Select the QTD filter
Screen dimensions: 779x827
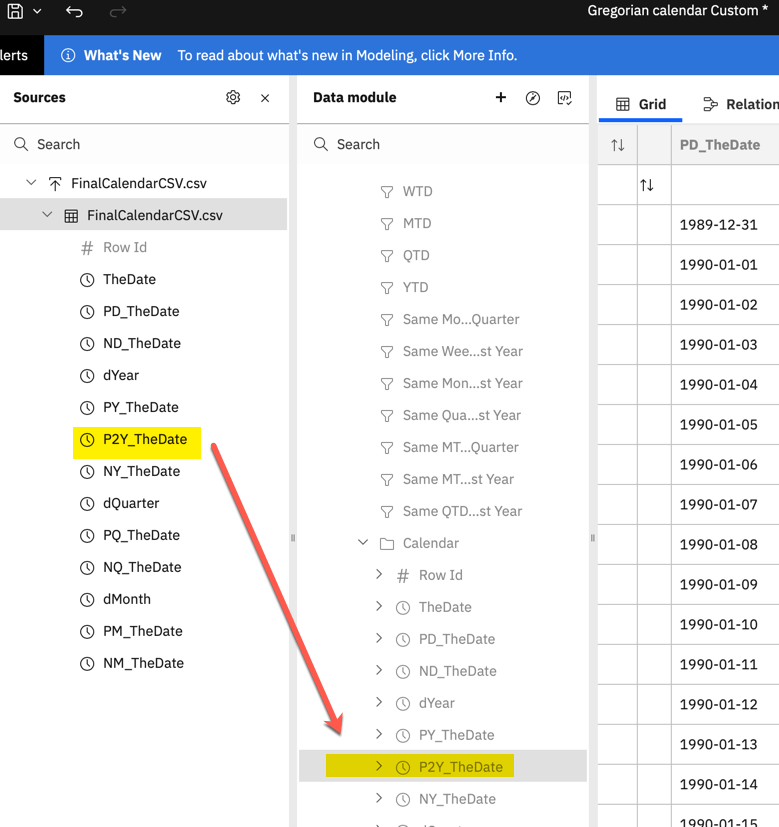(416, 256)
